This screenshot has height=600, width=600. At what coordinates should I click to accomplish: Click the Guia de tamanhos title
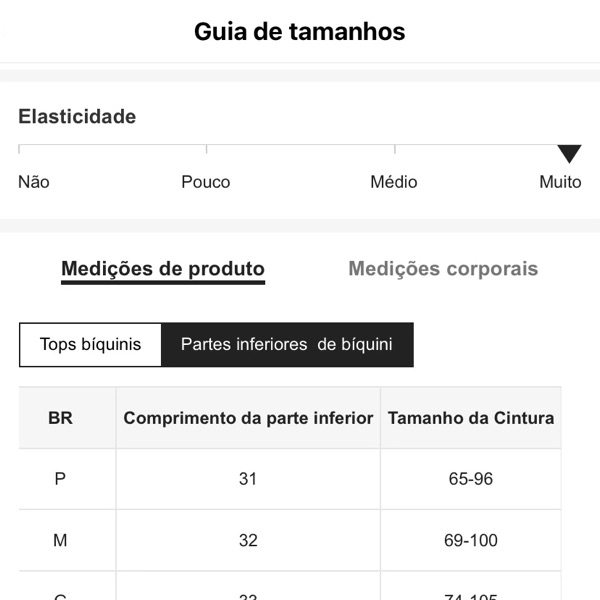pyautogui.click(x=300, y=31)
